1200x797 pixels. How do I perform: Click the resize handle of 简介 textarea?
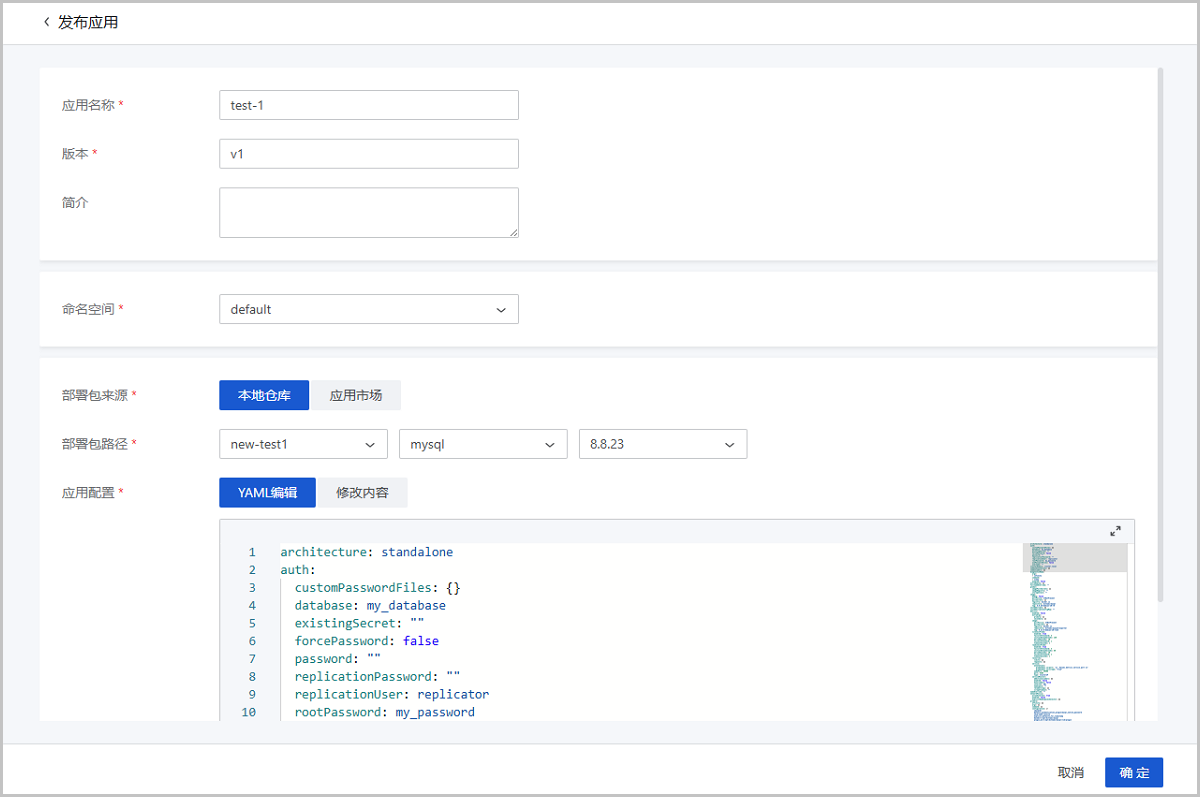click(x=514, y=233)
